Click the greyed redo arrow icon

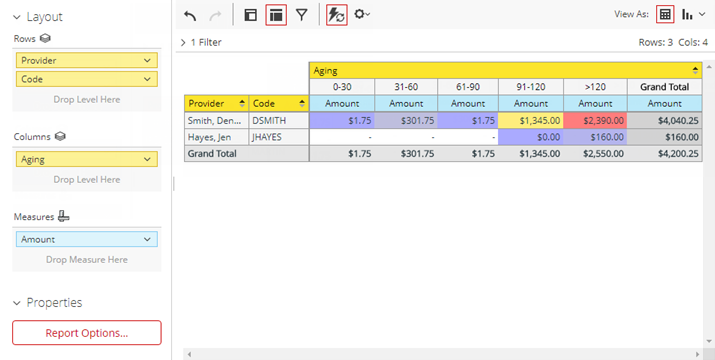[x=215, y=16]
